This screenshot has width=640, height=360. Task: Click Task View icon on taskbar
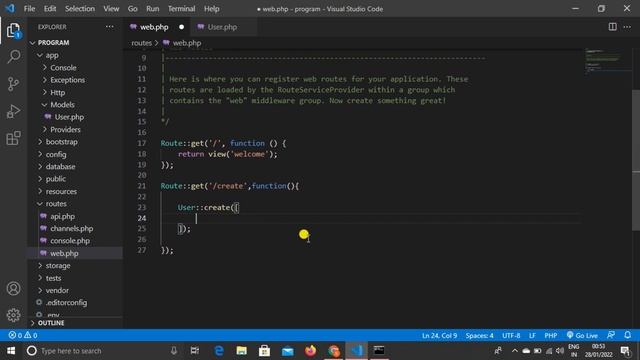(195, 351)
